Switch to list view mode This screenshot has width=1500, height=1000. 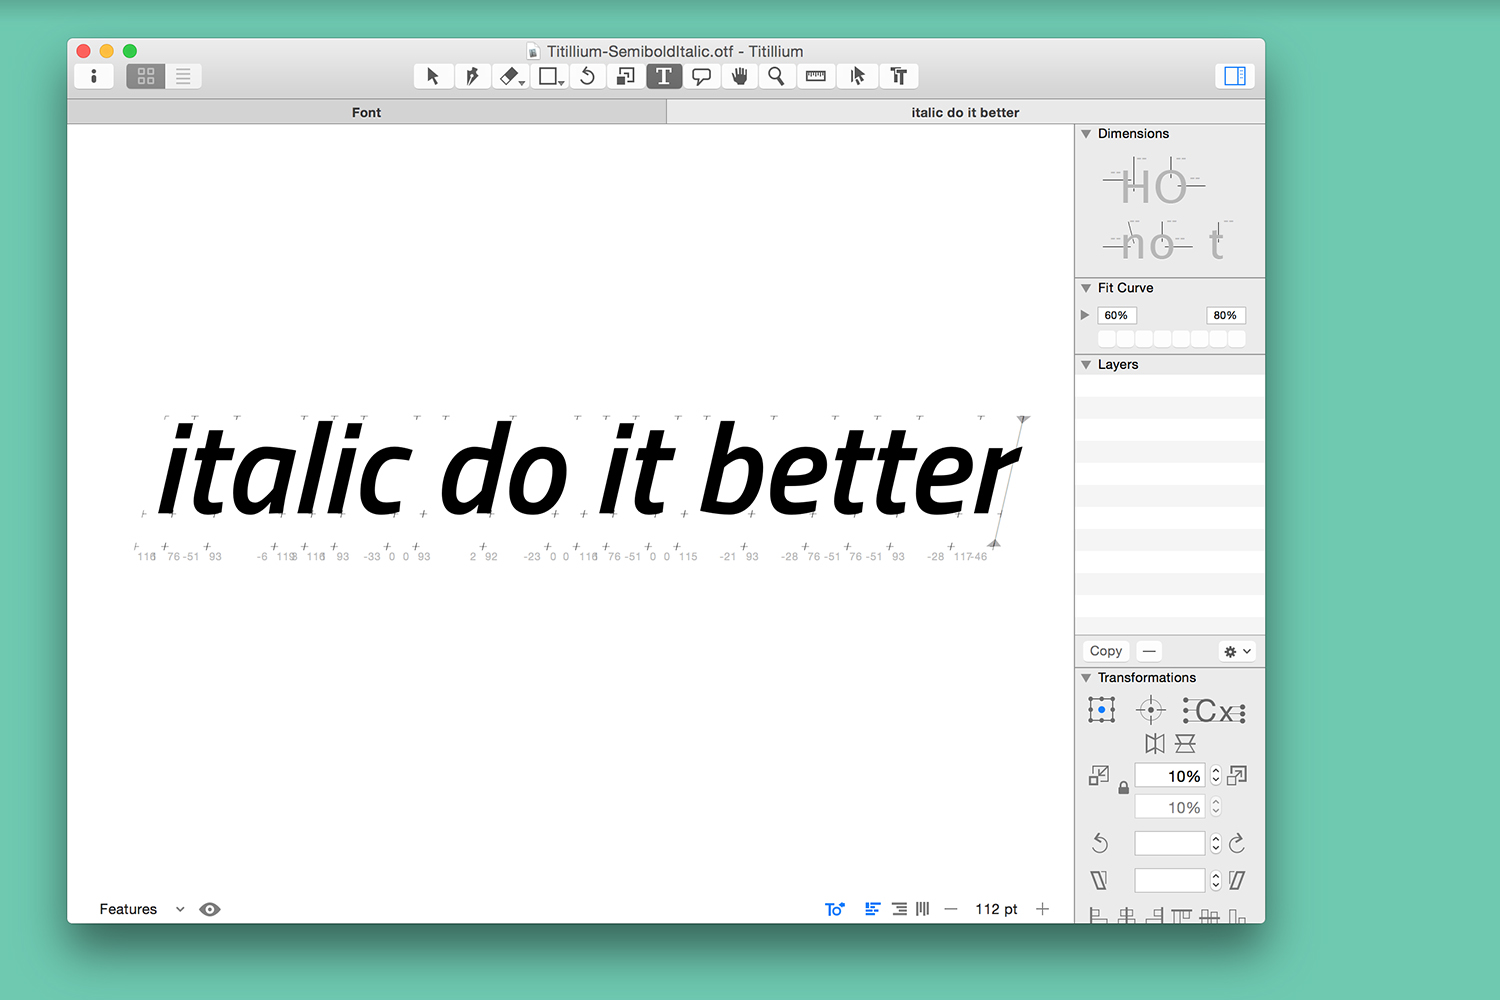pyautogui.click(x=183, y=76)
